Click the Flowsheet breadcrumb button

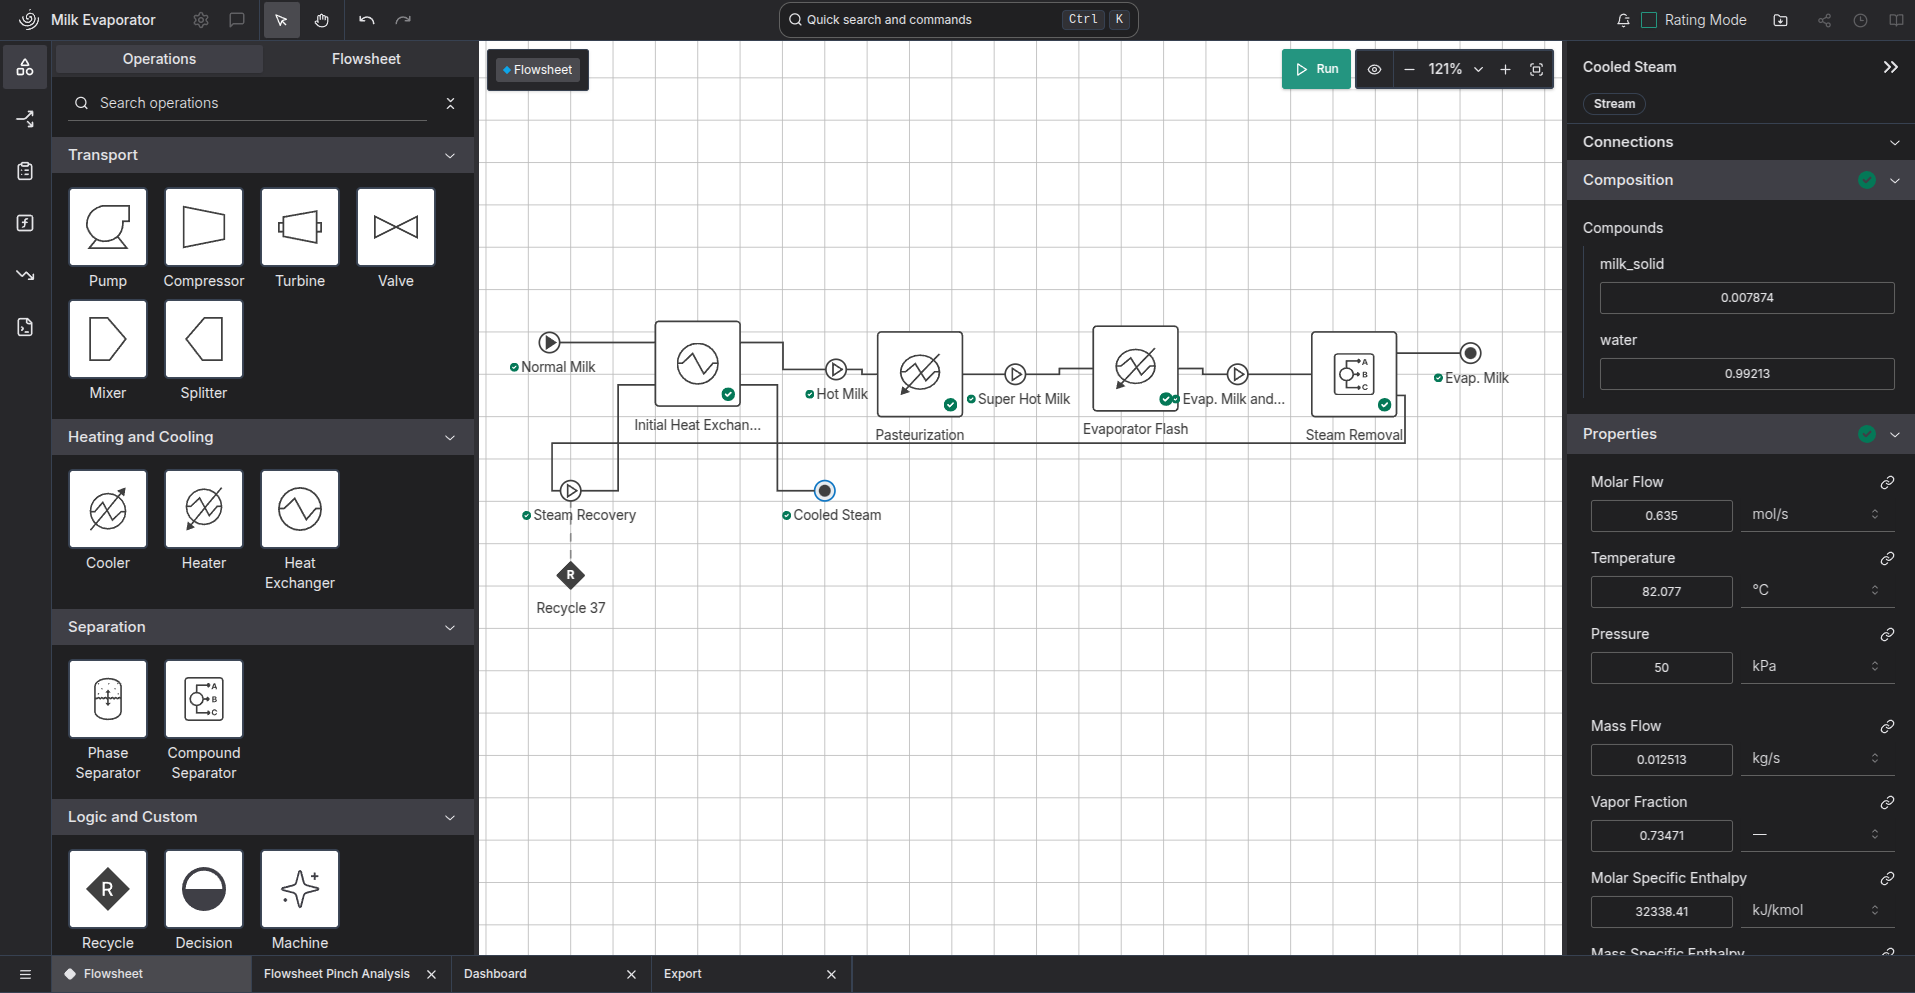pos(538,70)
